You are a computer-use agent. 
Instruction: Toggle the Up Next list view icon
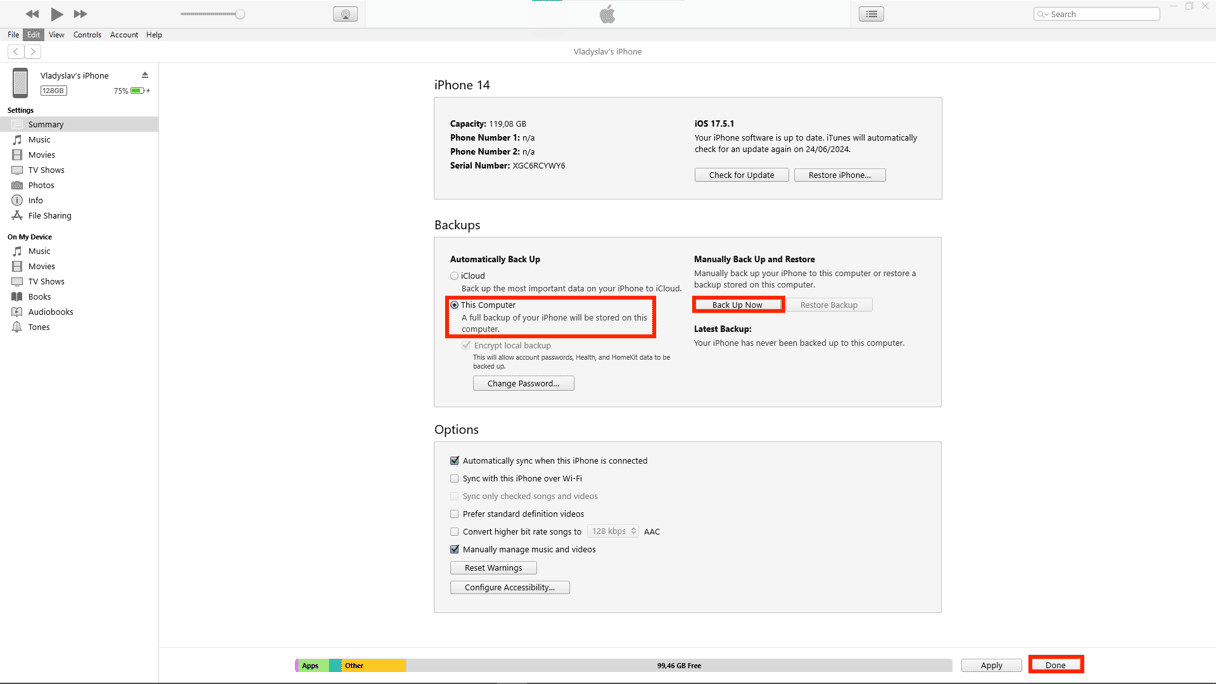pyautogui.click(x=871, y=14)
